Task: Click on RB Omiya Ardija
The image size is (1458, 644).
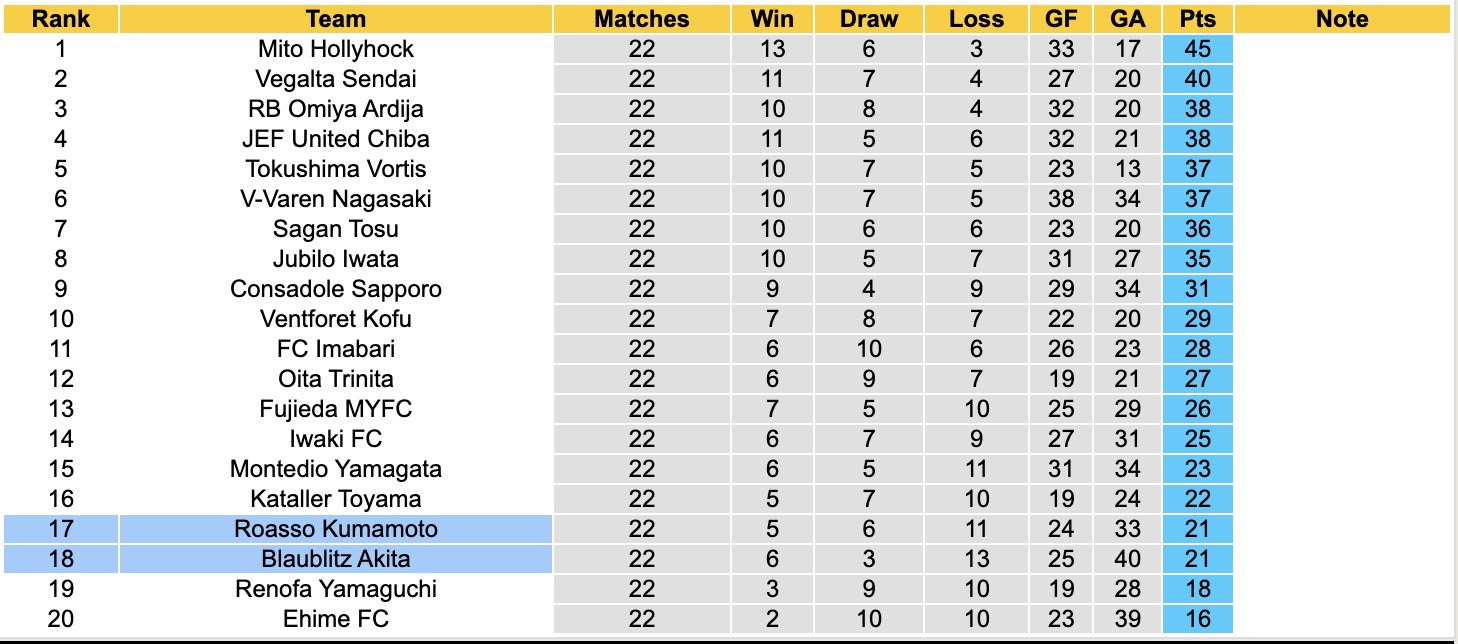Action: (x=336, y=109)
